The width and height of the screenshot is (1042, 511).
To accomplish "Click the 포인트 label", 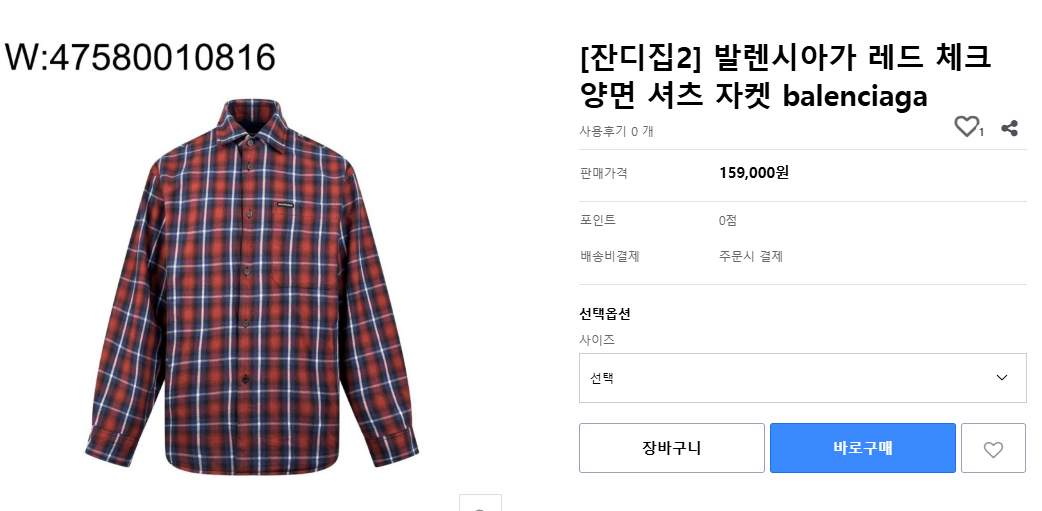I will point(597,220).
